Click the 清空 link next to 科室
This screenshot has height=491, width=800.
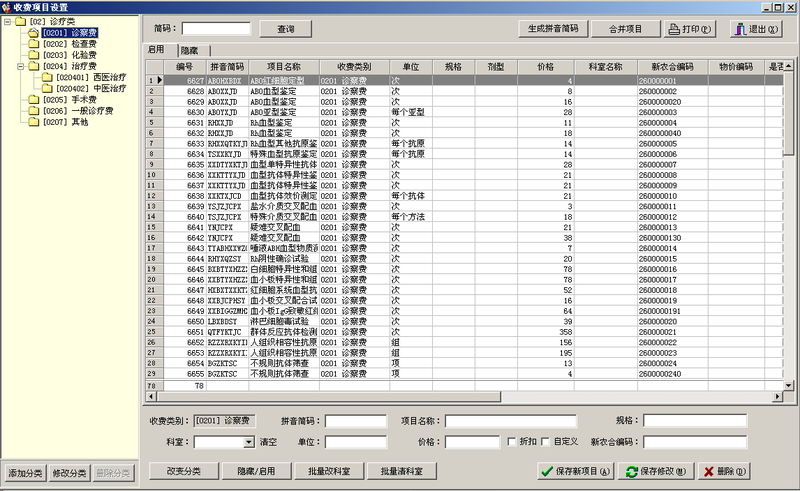tap(268, 442)
